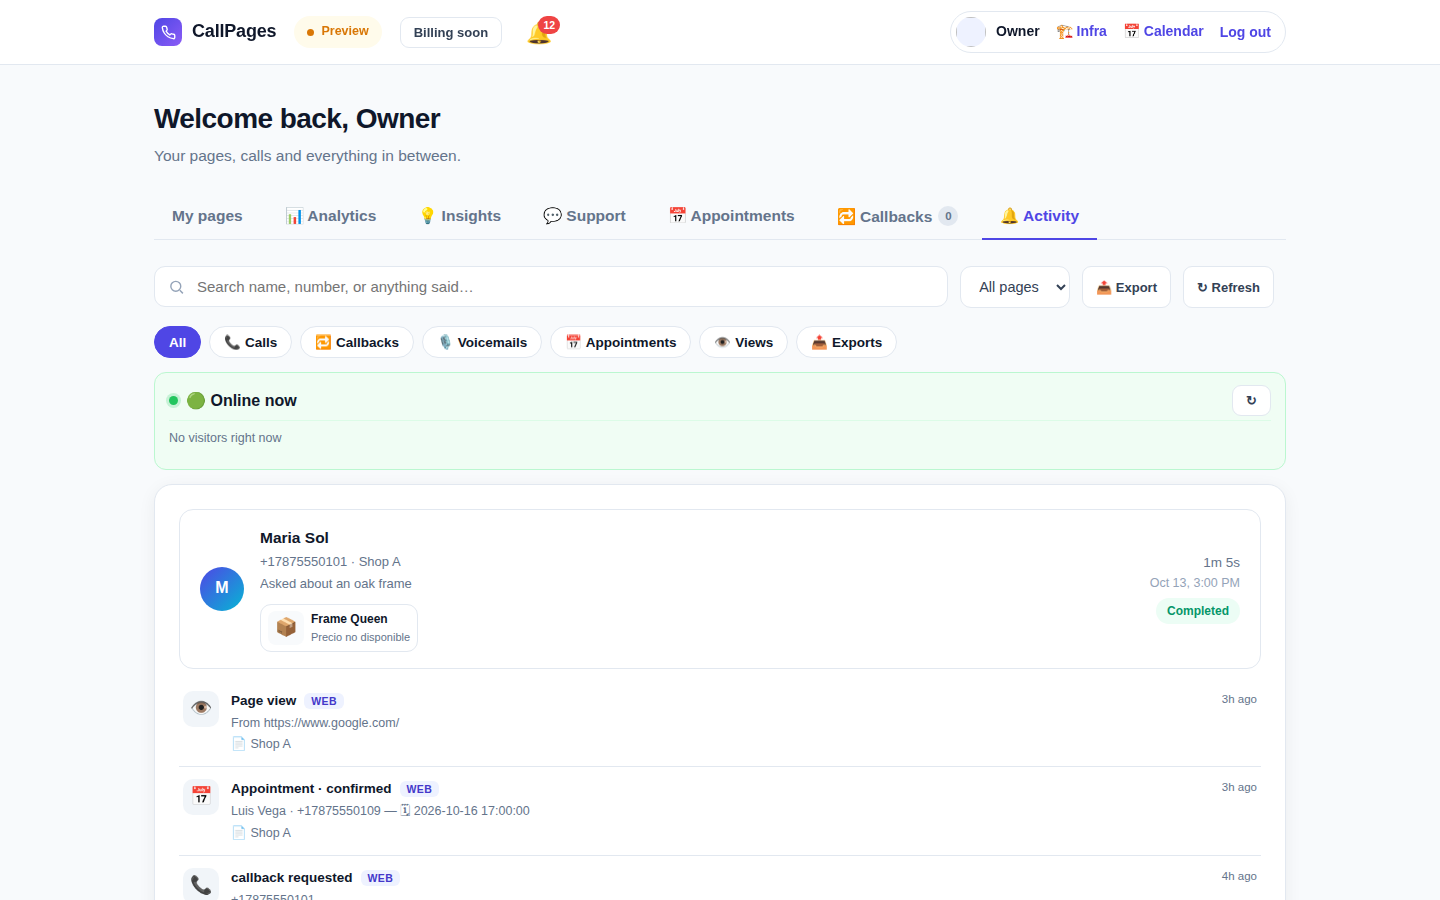Click the CallPages brand name

(234, 31)
